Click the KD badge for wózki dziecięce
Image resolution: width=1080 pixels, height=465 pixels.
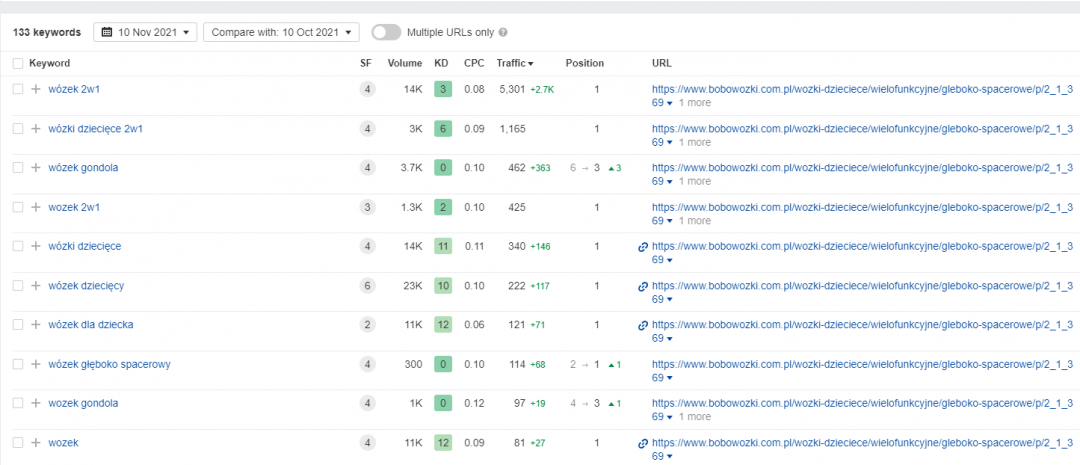[x=442, y=246]
